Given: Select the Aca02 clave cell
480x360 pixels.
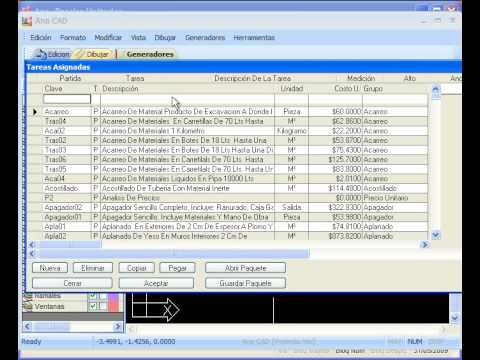Looking at the screenshot, I should point(67,131).
